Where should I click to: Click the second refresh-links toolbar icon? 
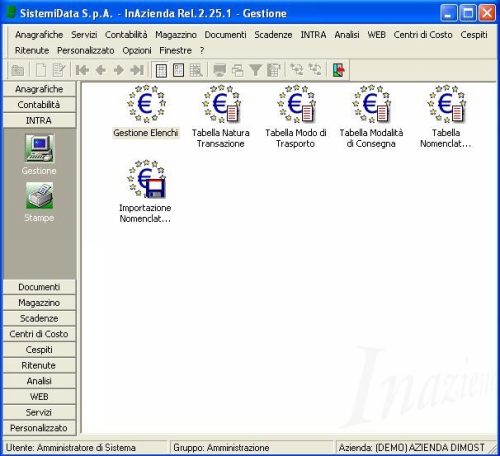click(315, 69)
